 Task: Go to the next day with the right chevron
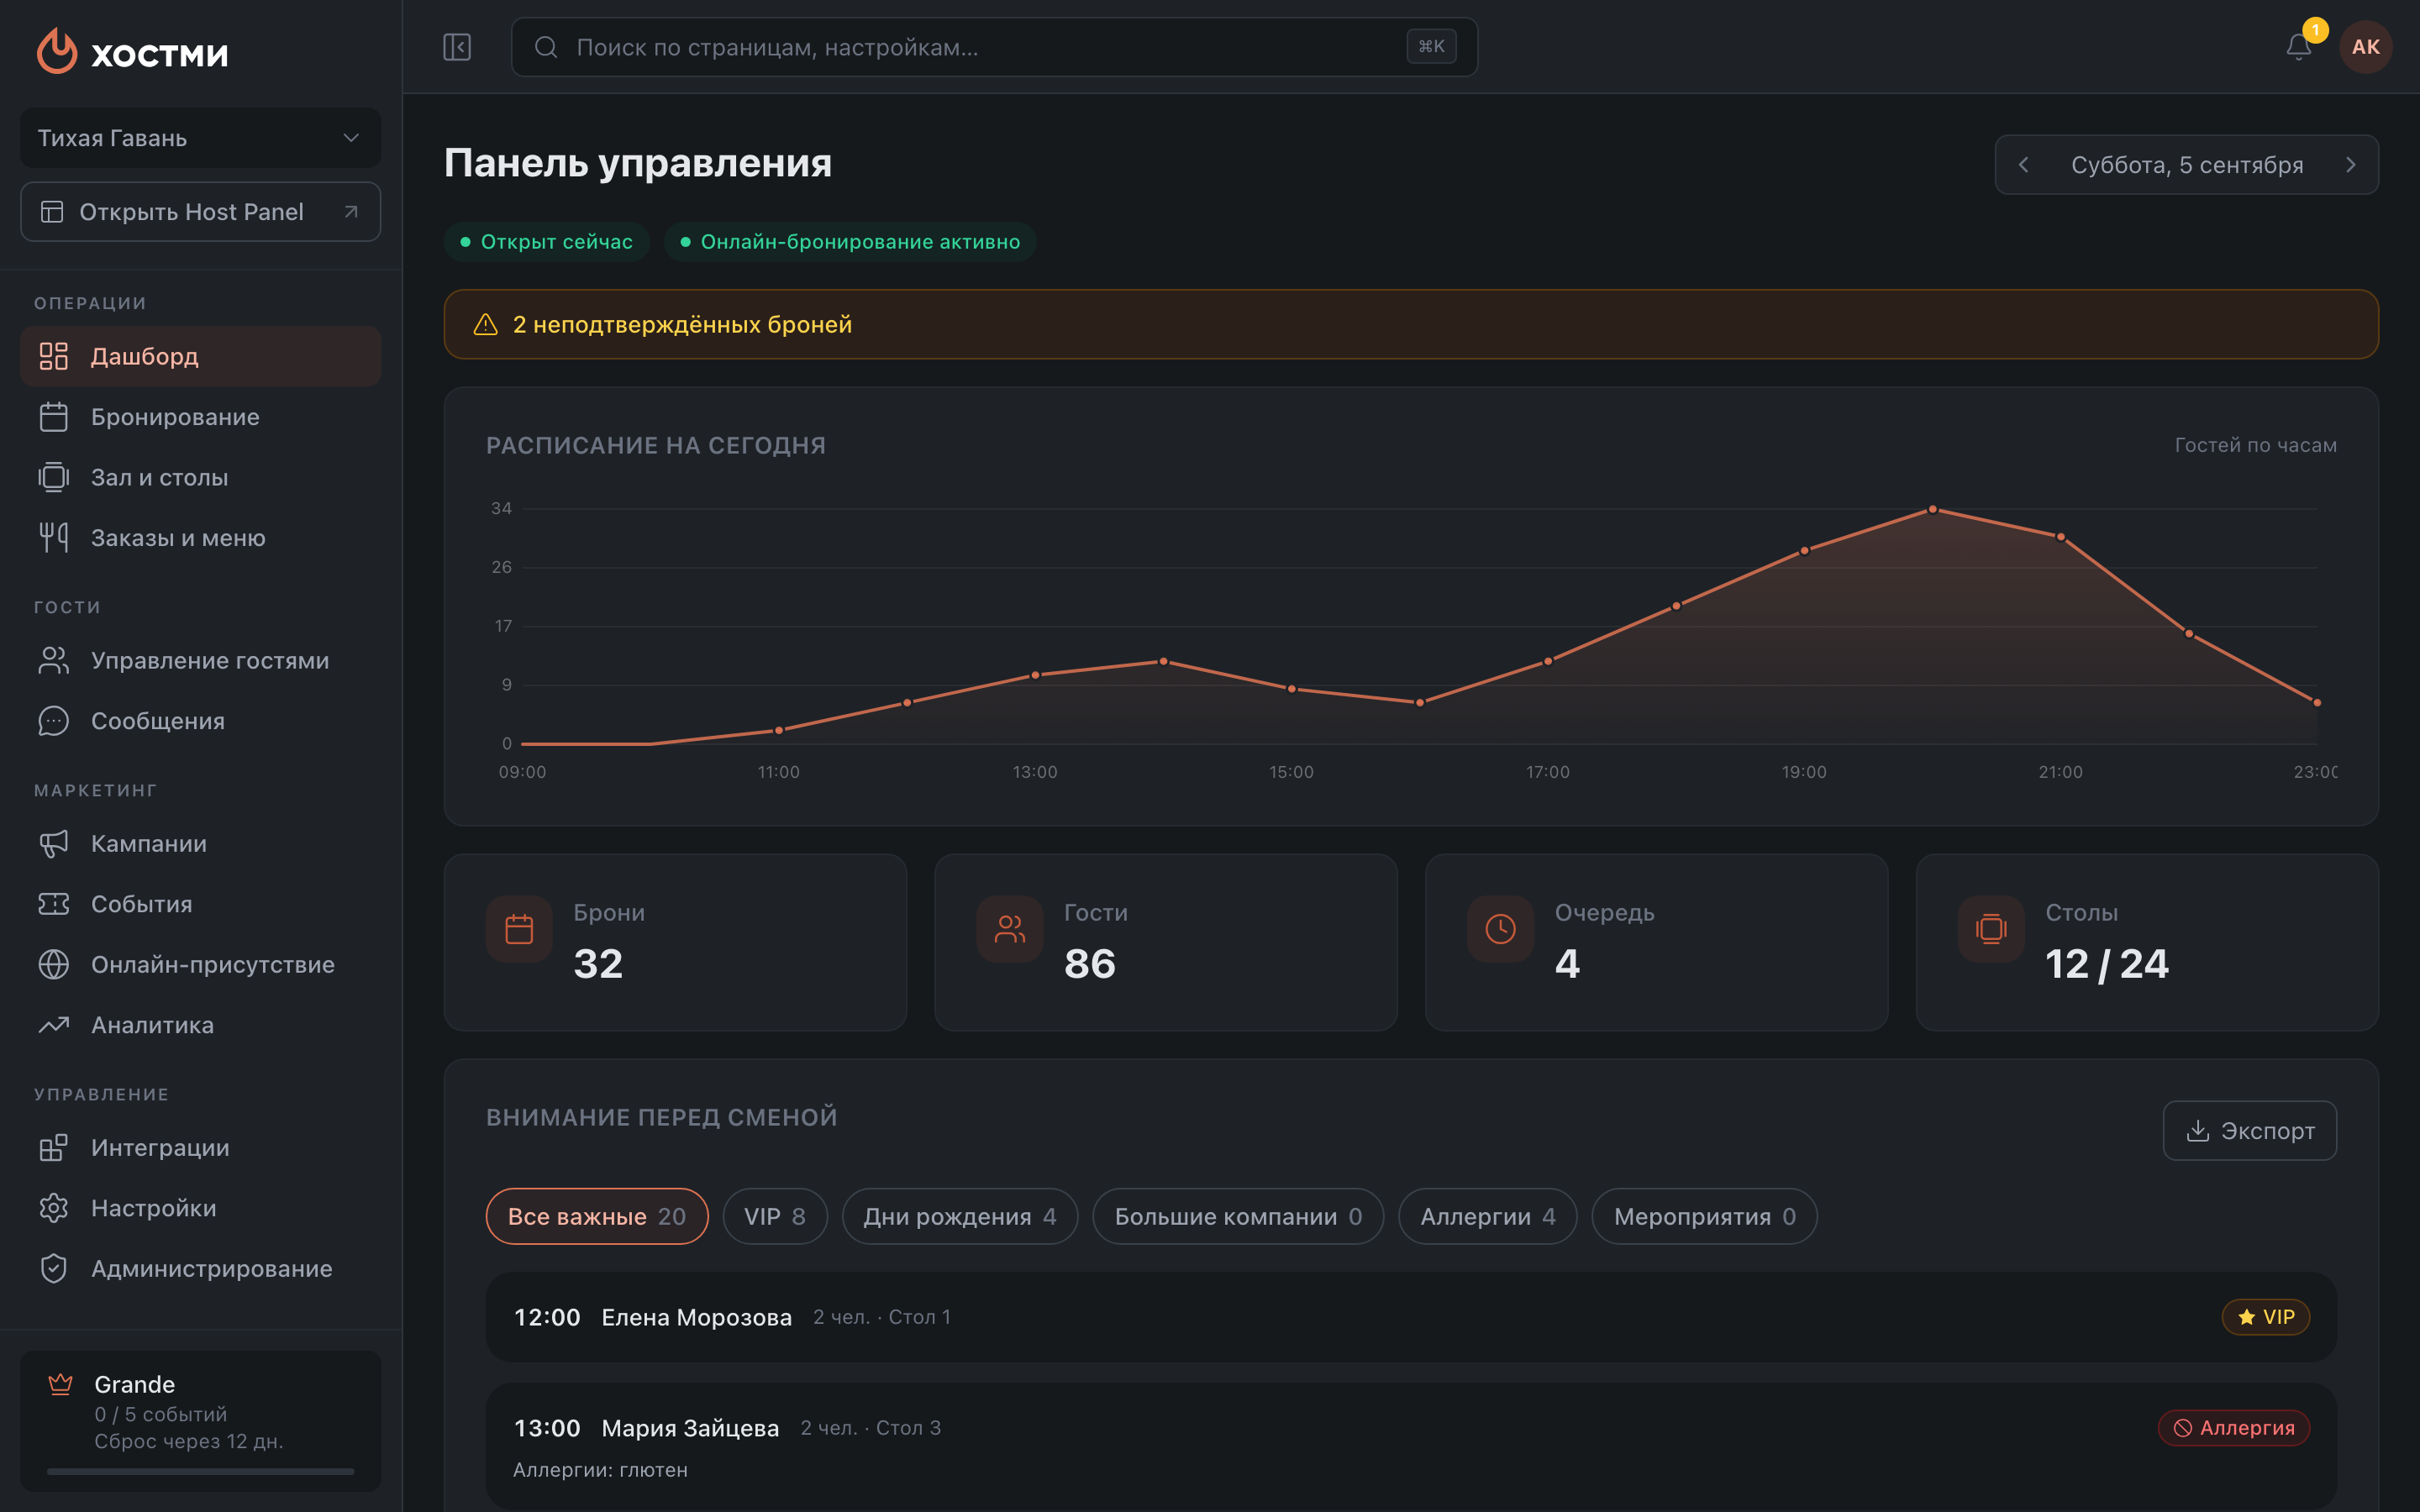coord(2350,165)
